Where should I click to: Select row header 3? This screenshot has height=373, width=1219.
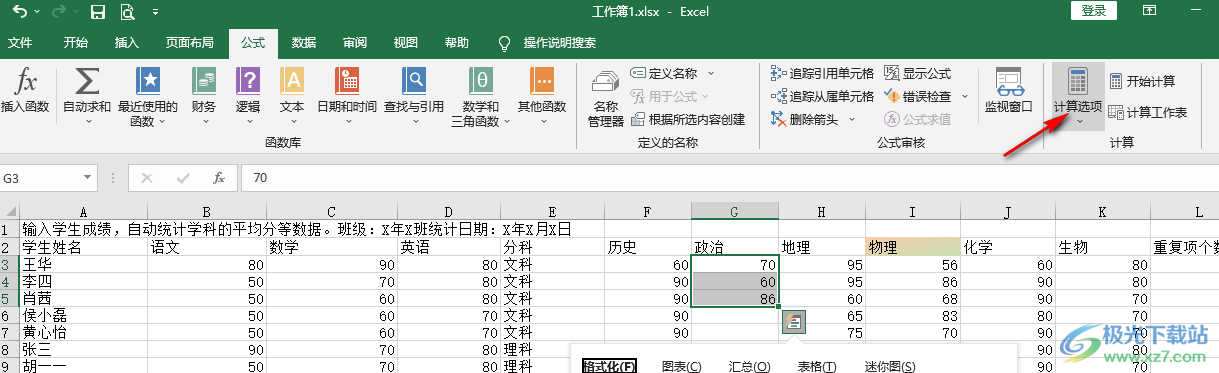(9, 264)
